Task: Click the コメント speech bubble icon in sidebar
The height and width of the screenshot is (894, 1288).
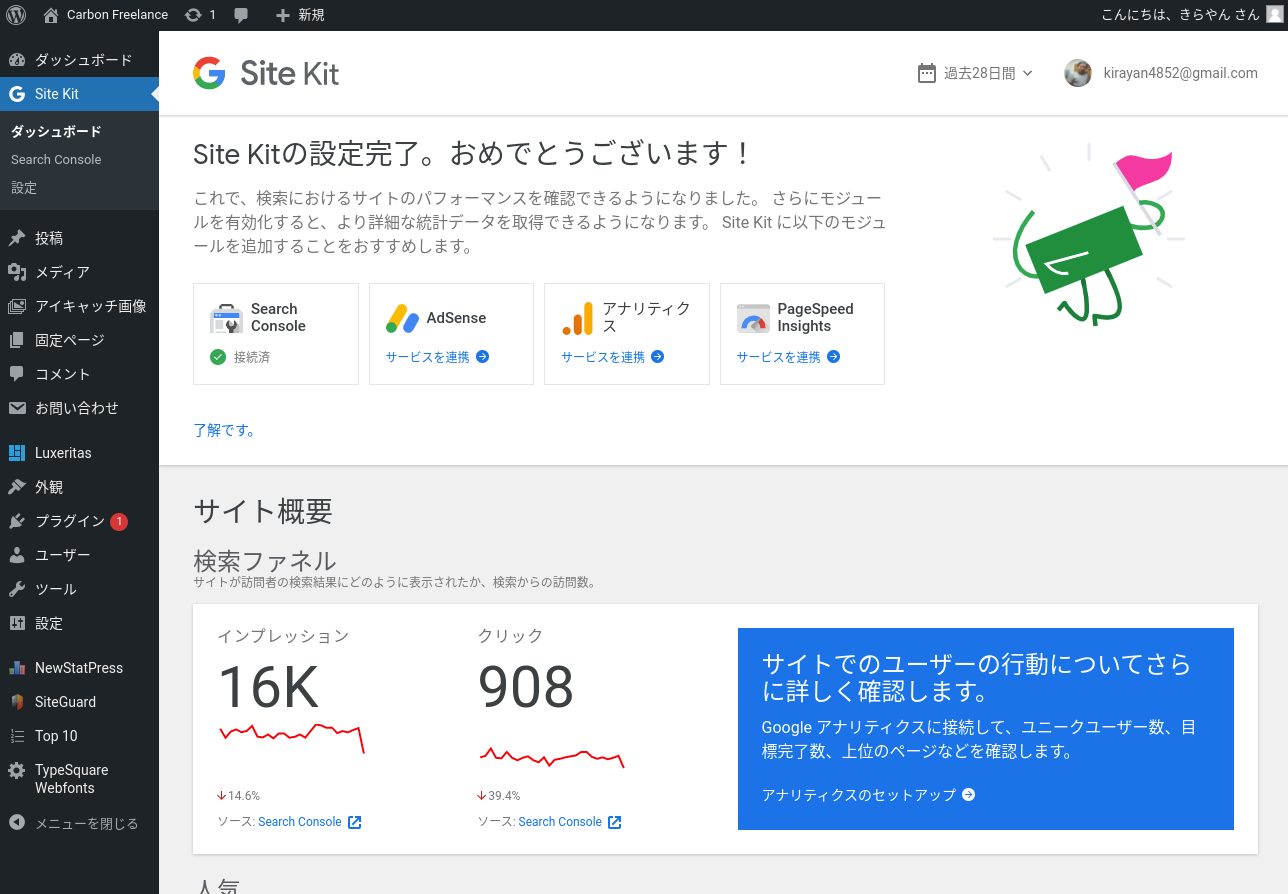Action: [17, 374]
